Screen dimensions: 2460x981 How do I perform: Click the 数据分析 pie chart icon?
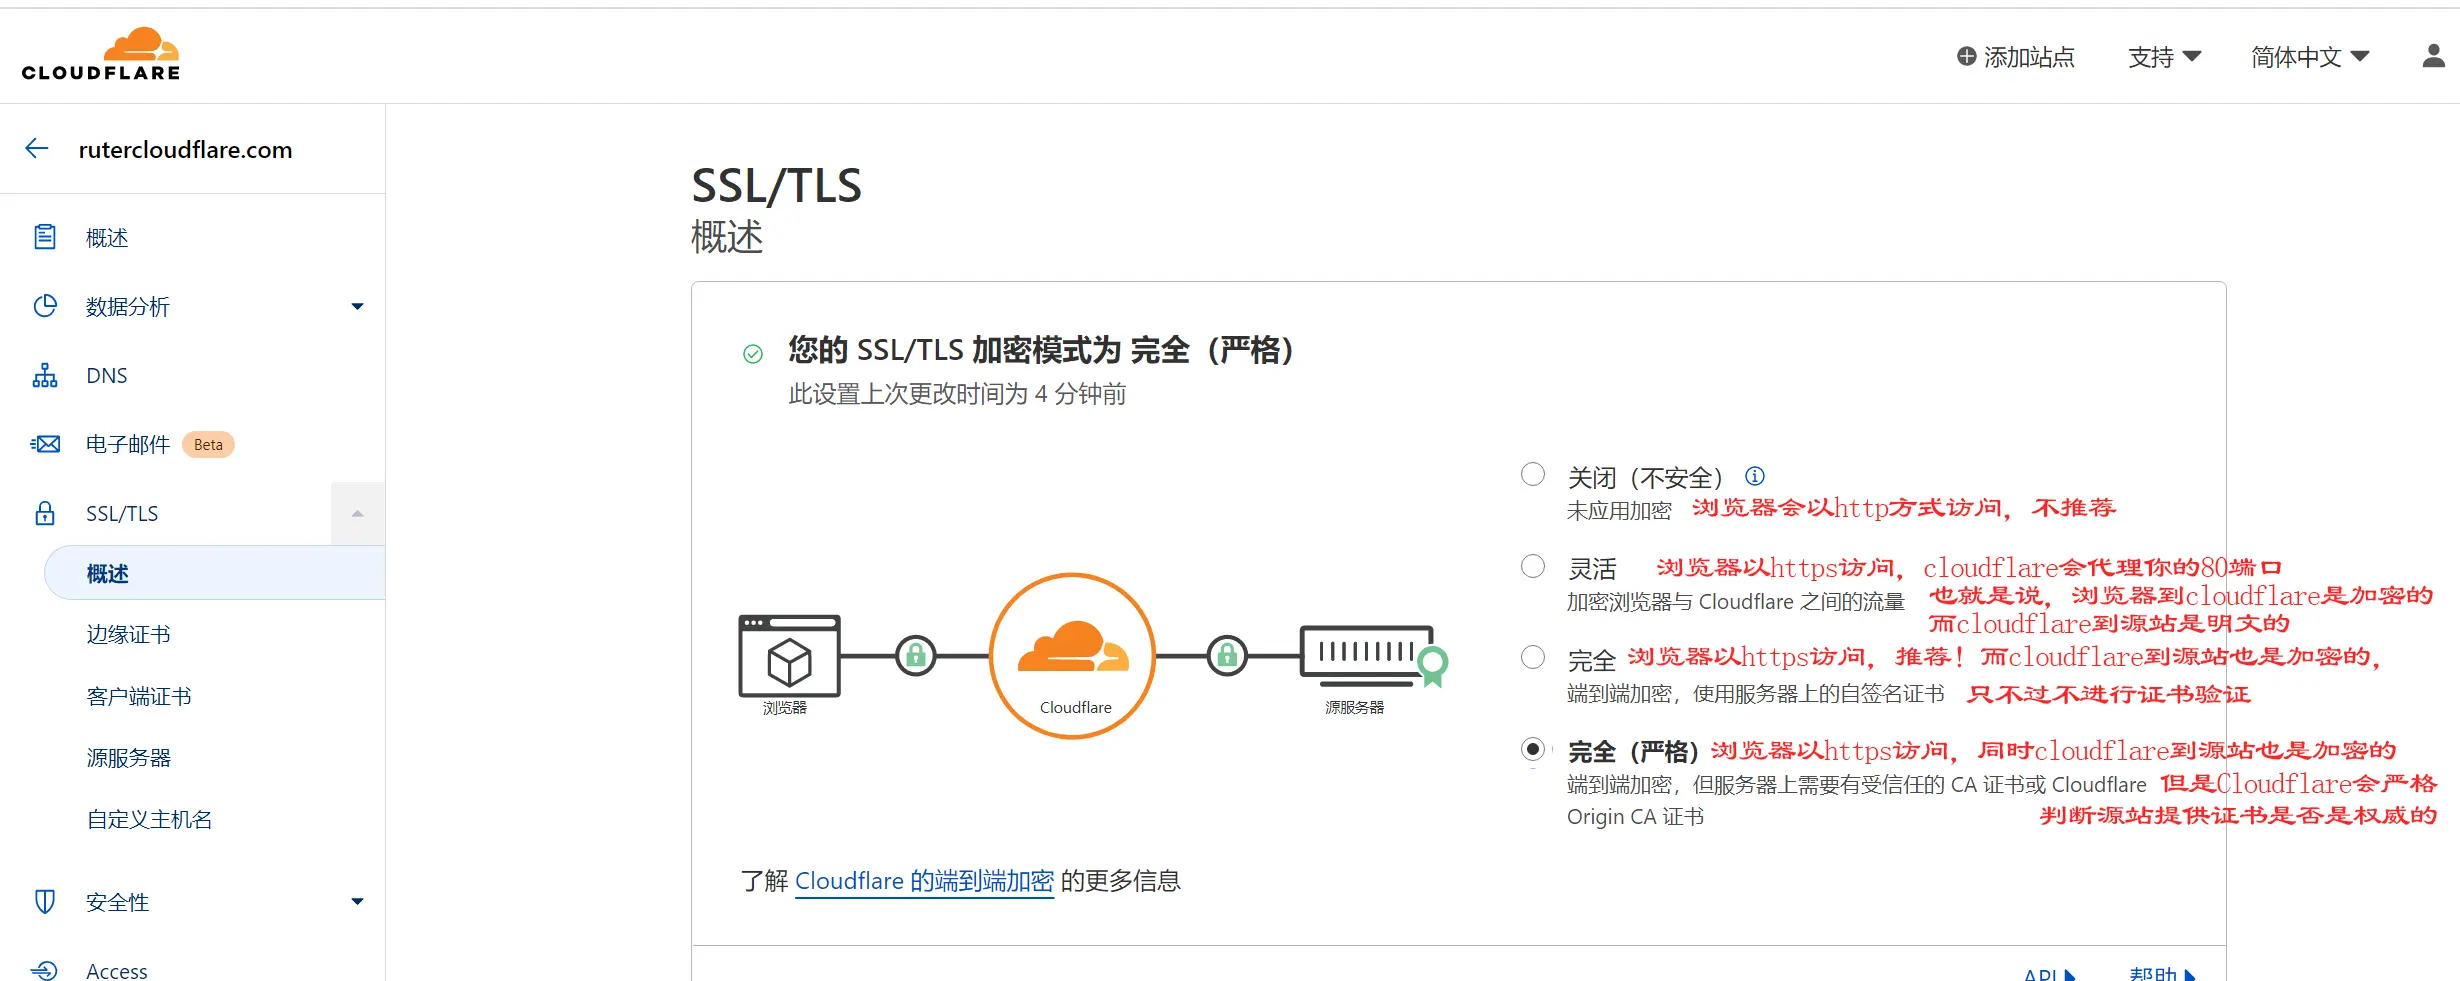[x=45, y=306]
